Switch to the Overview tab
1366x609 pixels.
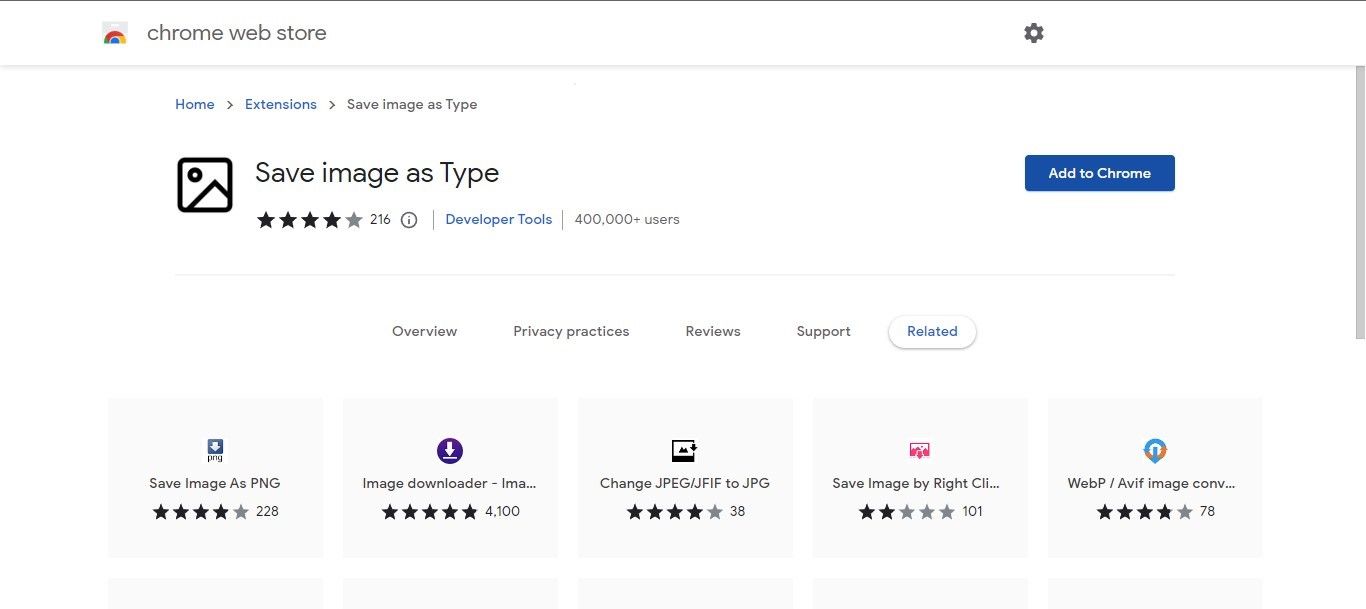pyautogui.click(x=424, y=330)
